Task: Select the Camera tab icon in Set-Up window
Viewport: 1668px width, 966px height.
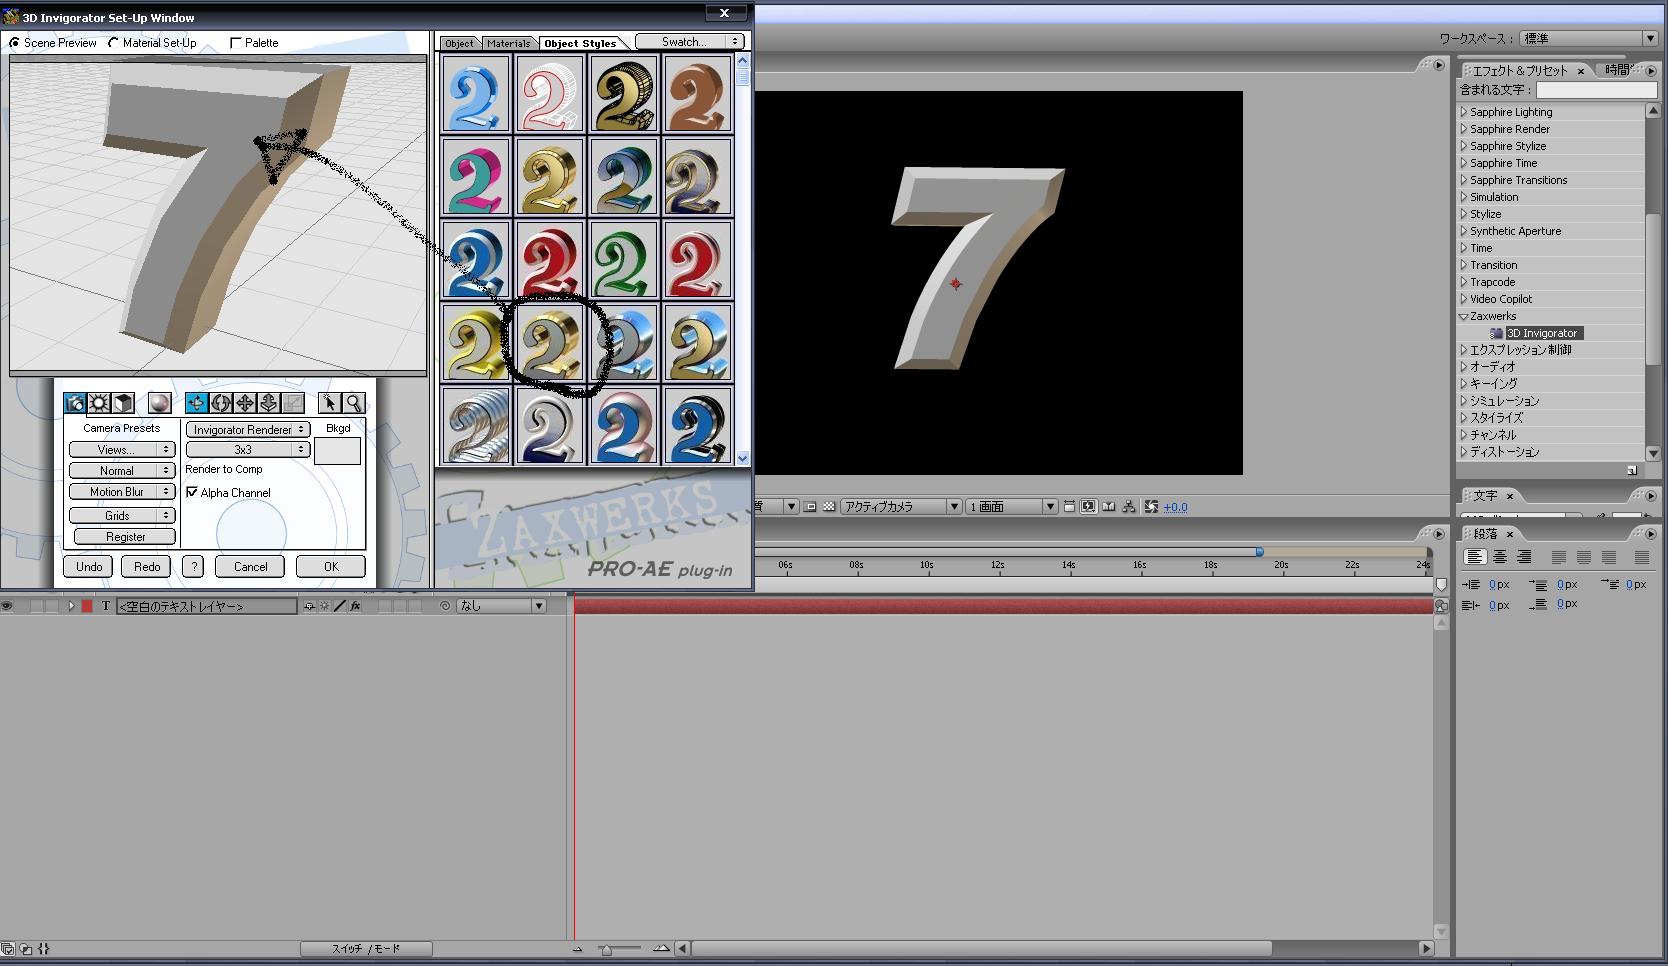Action: tap(75, 403)
